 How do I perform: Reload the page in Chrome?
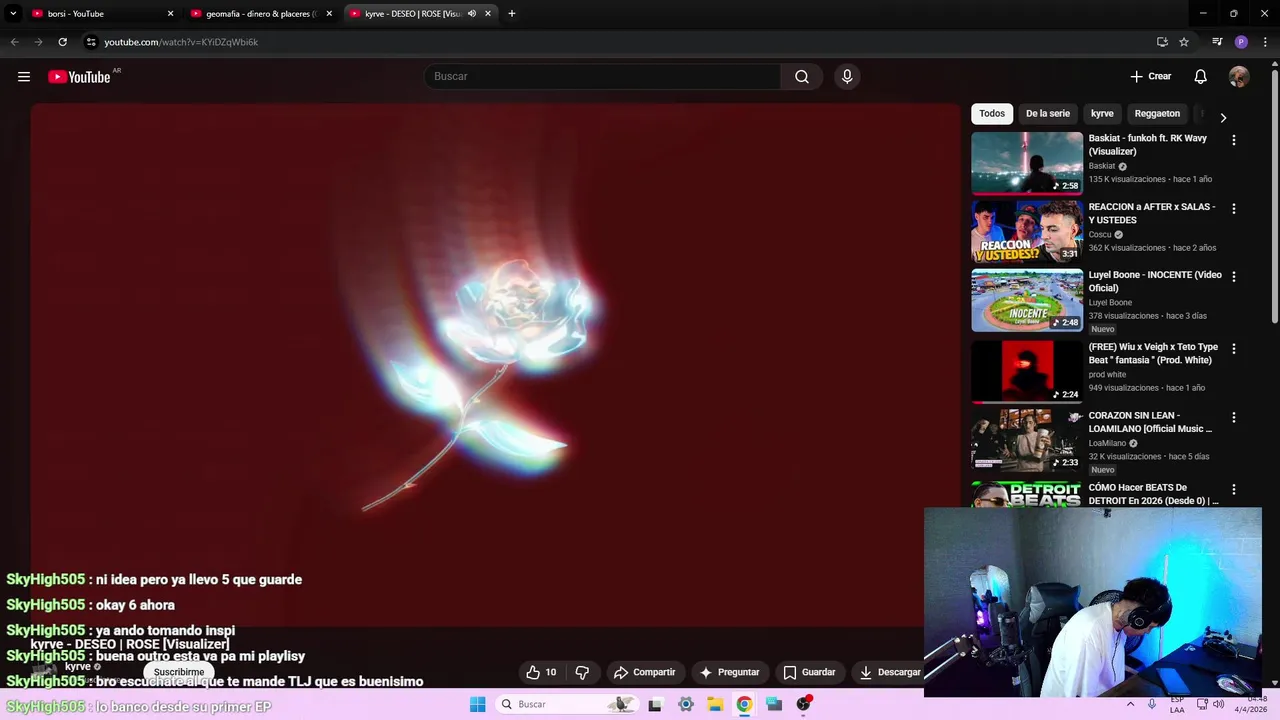pyautogui.click(x=62, y=42)
